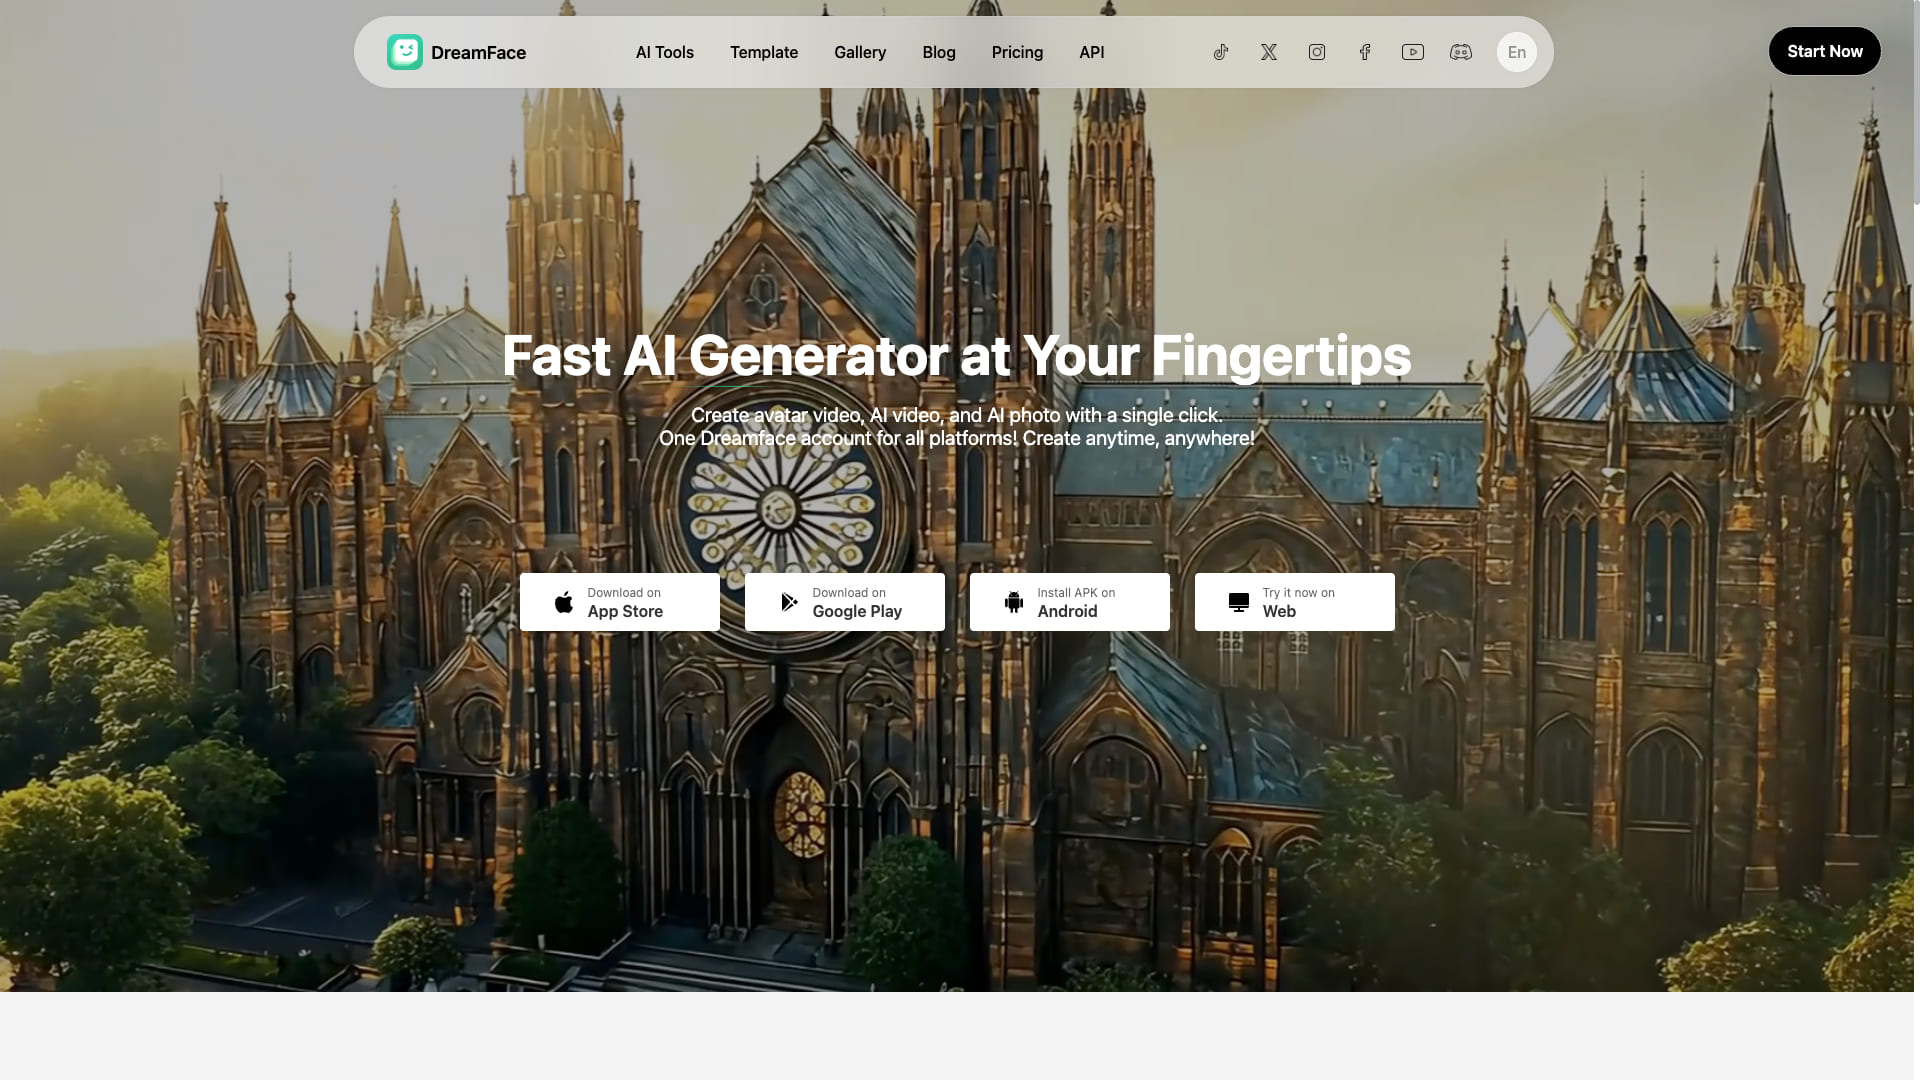1920x1080 pixels.
Task: Click the DreamFace logo icon
Action: point(405,52)
